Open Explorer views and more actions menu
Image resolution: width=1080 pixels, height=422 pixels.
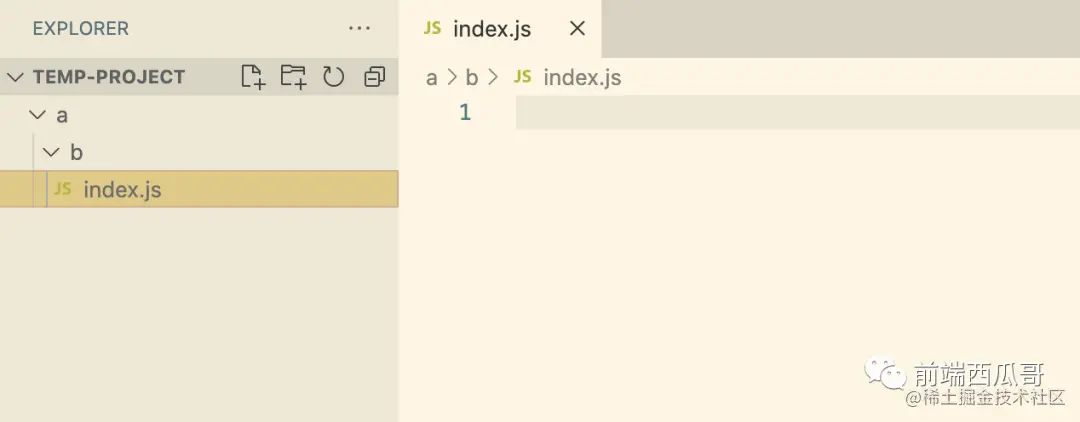tap(360, 28)
